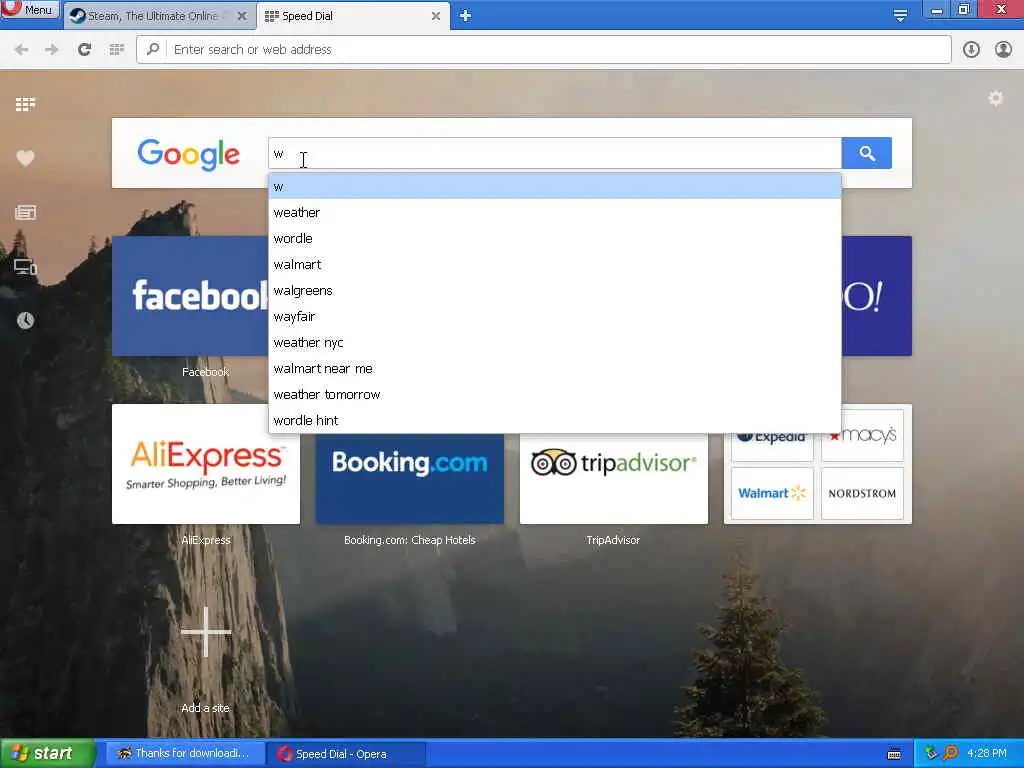Screen dimensions: 1024x768
Task: Choose the 'walmart near me' suggestion
Action: 554,369
